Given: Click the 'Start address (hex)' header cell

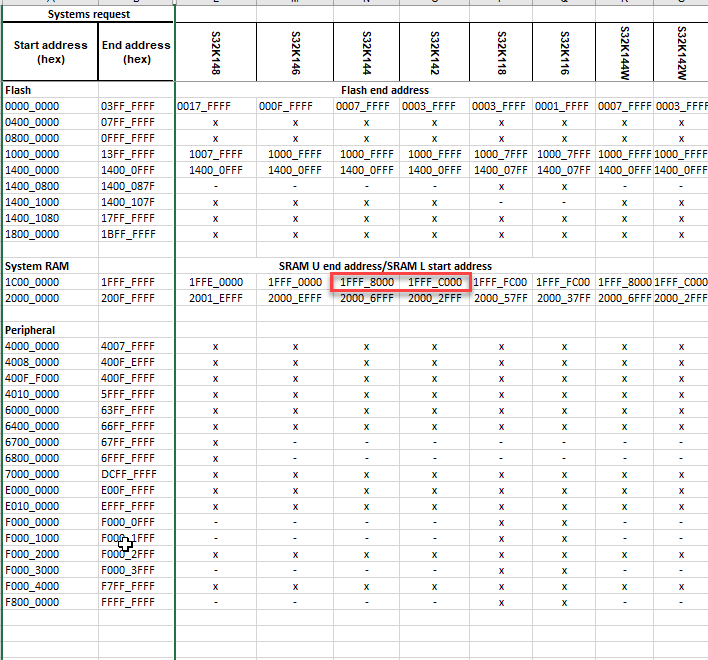Looking at the screenshot, I should (x=51, y=52).
